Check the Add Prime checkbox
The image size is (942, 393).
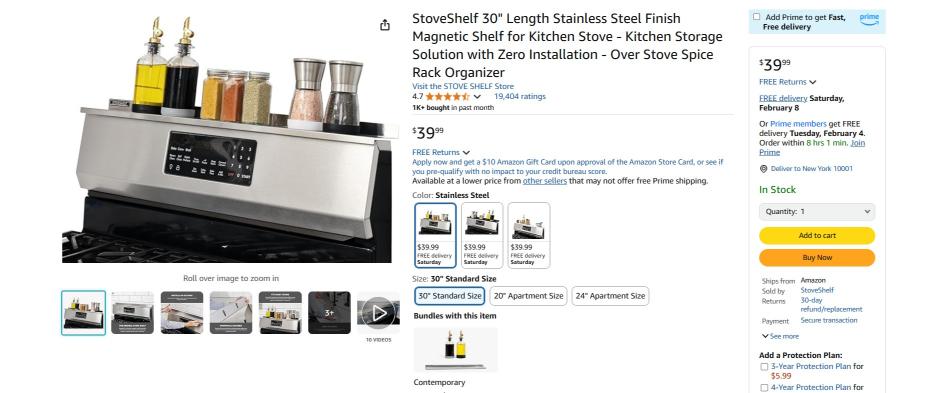[756, 17]
